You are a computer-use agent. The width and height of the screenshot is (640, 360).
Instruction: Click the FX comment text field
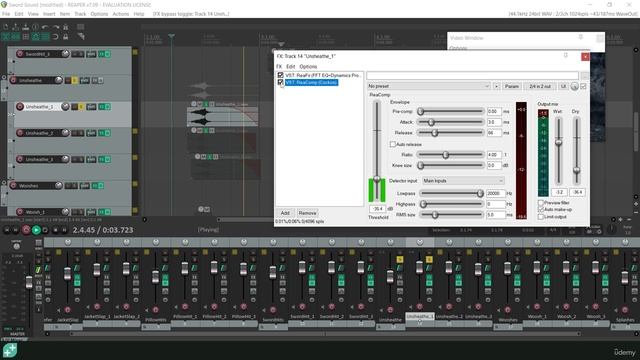[x=472, y=76]
